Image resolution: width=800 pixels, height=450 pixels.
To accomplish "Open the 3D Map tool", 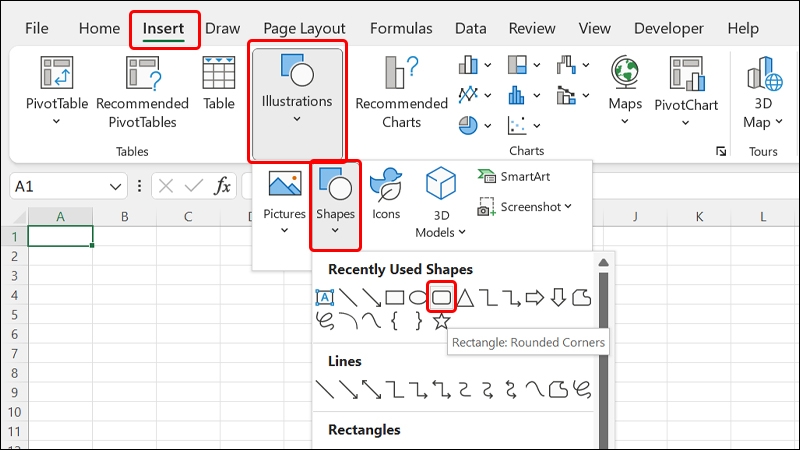I will tap(764, 92).
